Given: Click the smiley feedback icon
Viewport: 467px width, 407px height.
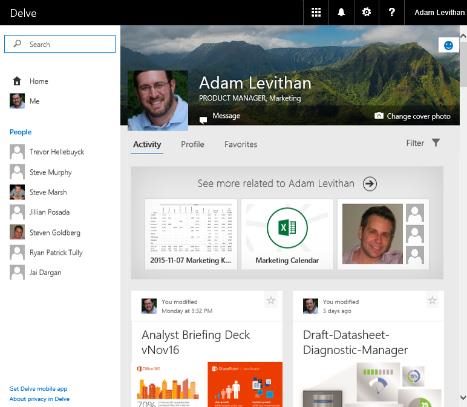Looking at the screenshot, I should coord(448,45).
